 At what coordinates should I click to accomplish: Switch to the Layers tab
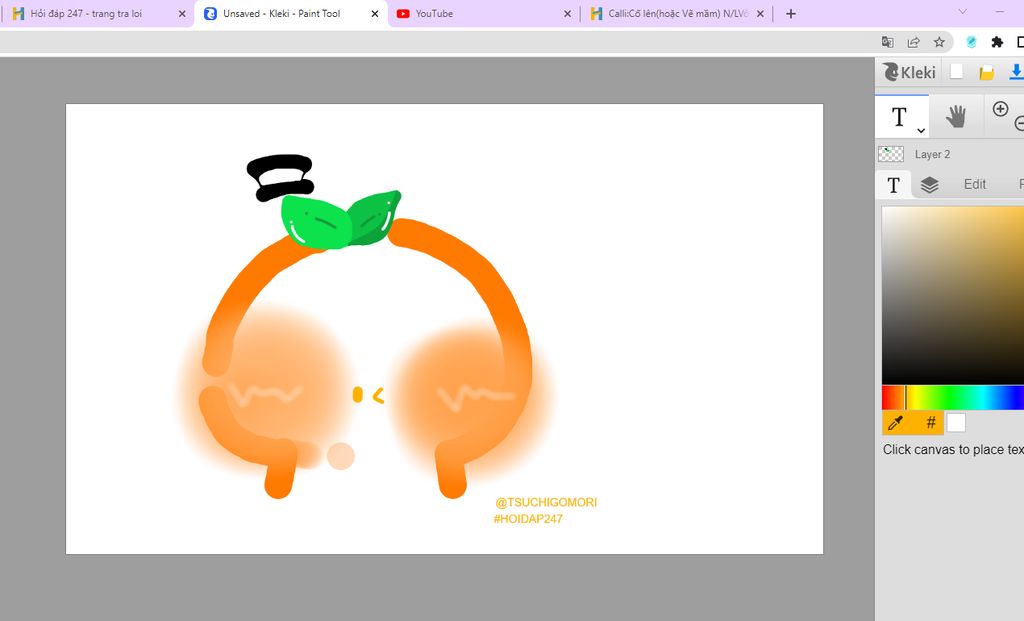[x=929, y=185]
